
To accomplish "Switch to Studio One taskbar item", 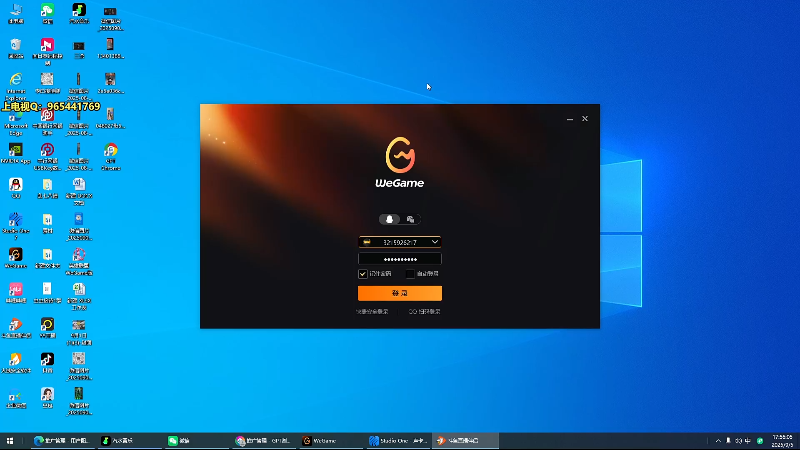I will point(397,441).
